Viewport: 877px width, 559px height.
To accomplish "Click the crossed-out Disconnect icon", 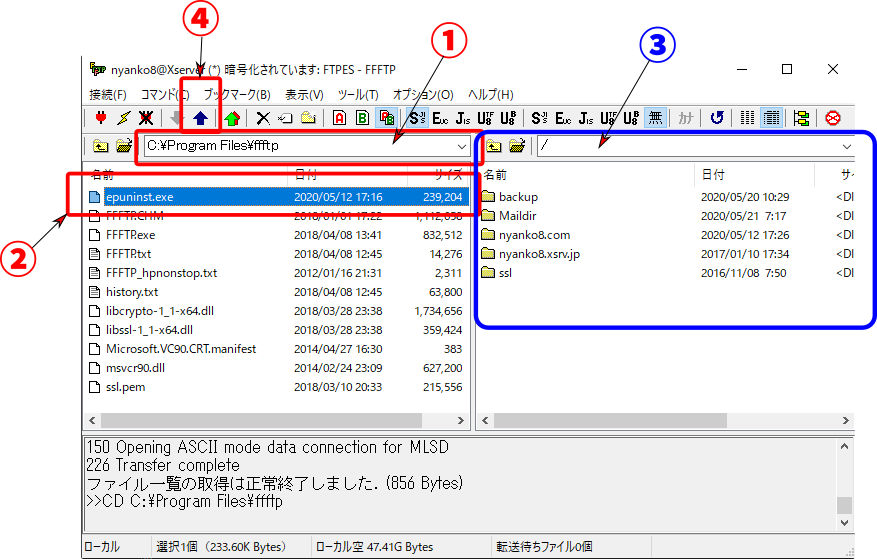I will pyautogui.click(x=146, y=118).
